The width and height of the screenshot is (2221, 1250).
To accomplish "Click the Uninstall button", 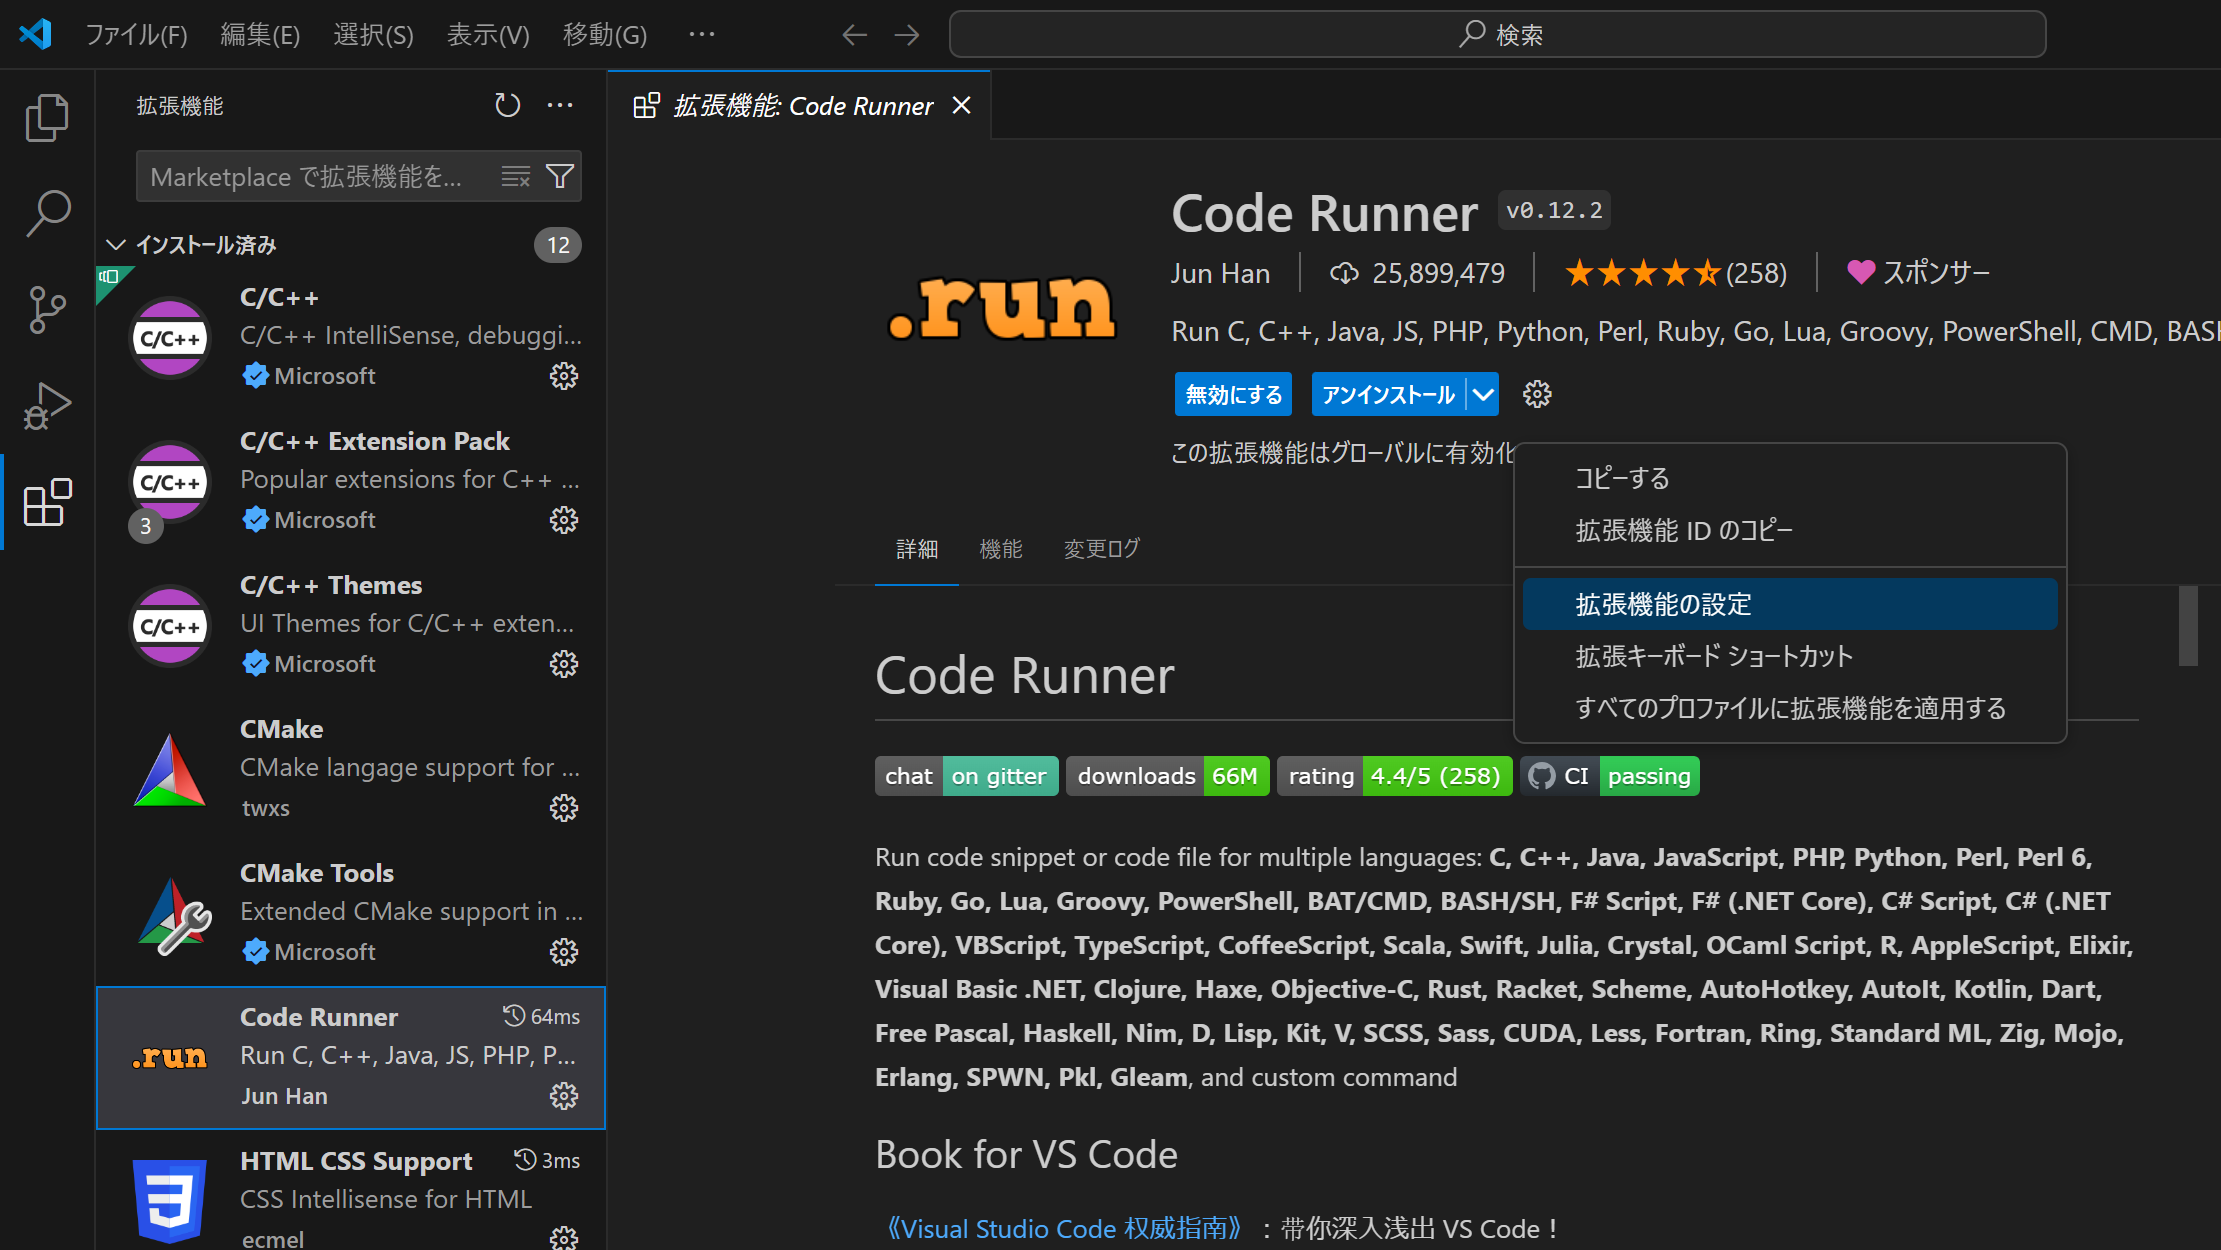I will pos(1388,394).
